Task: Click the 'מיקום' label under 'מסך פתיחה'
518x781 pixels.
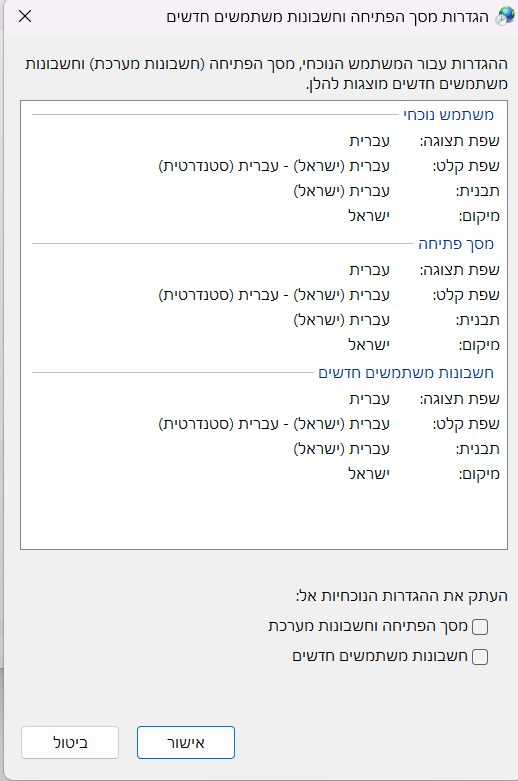Action: pos(479,345)
